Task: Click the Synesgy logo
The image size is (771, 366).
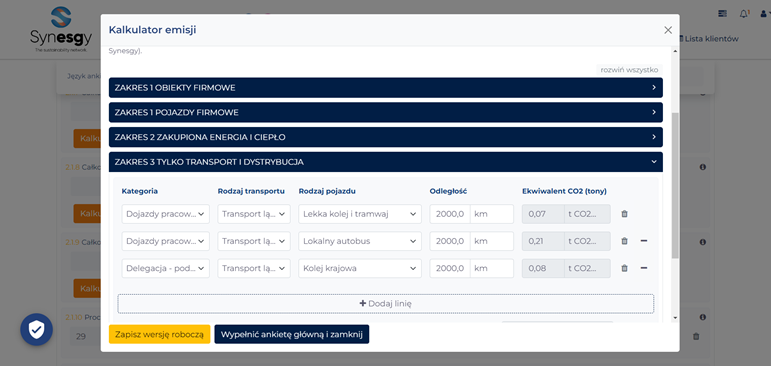Action: pyautogui.click(x=60, y=30)
